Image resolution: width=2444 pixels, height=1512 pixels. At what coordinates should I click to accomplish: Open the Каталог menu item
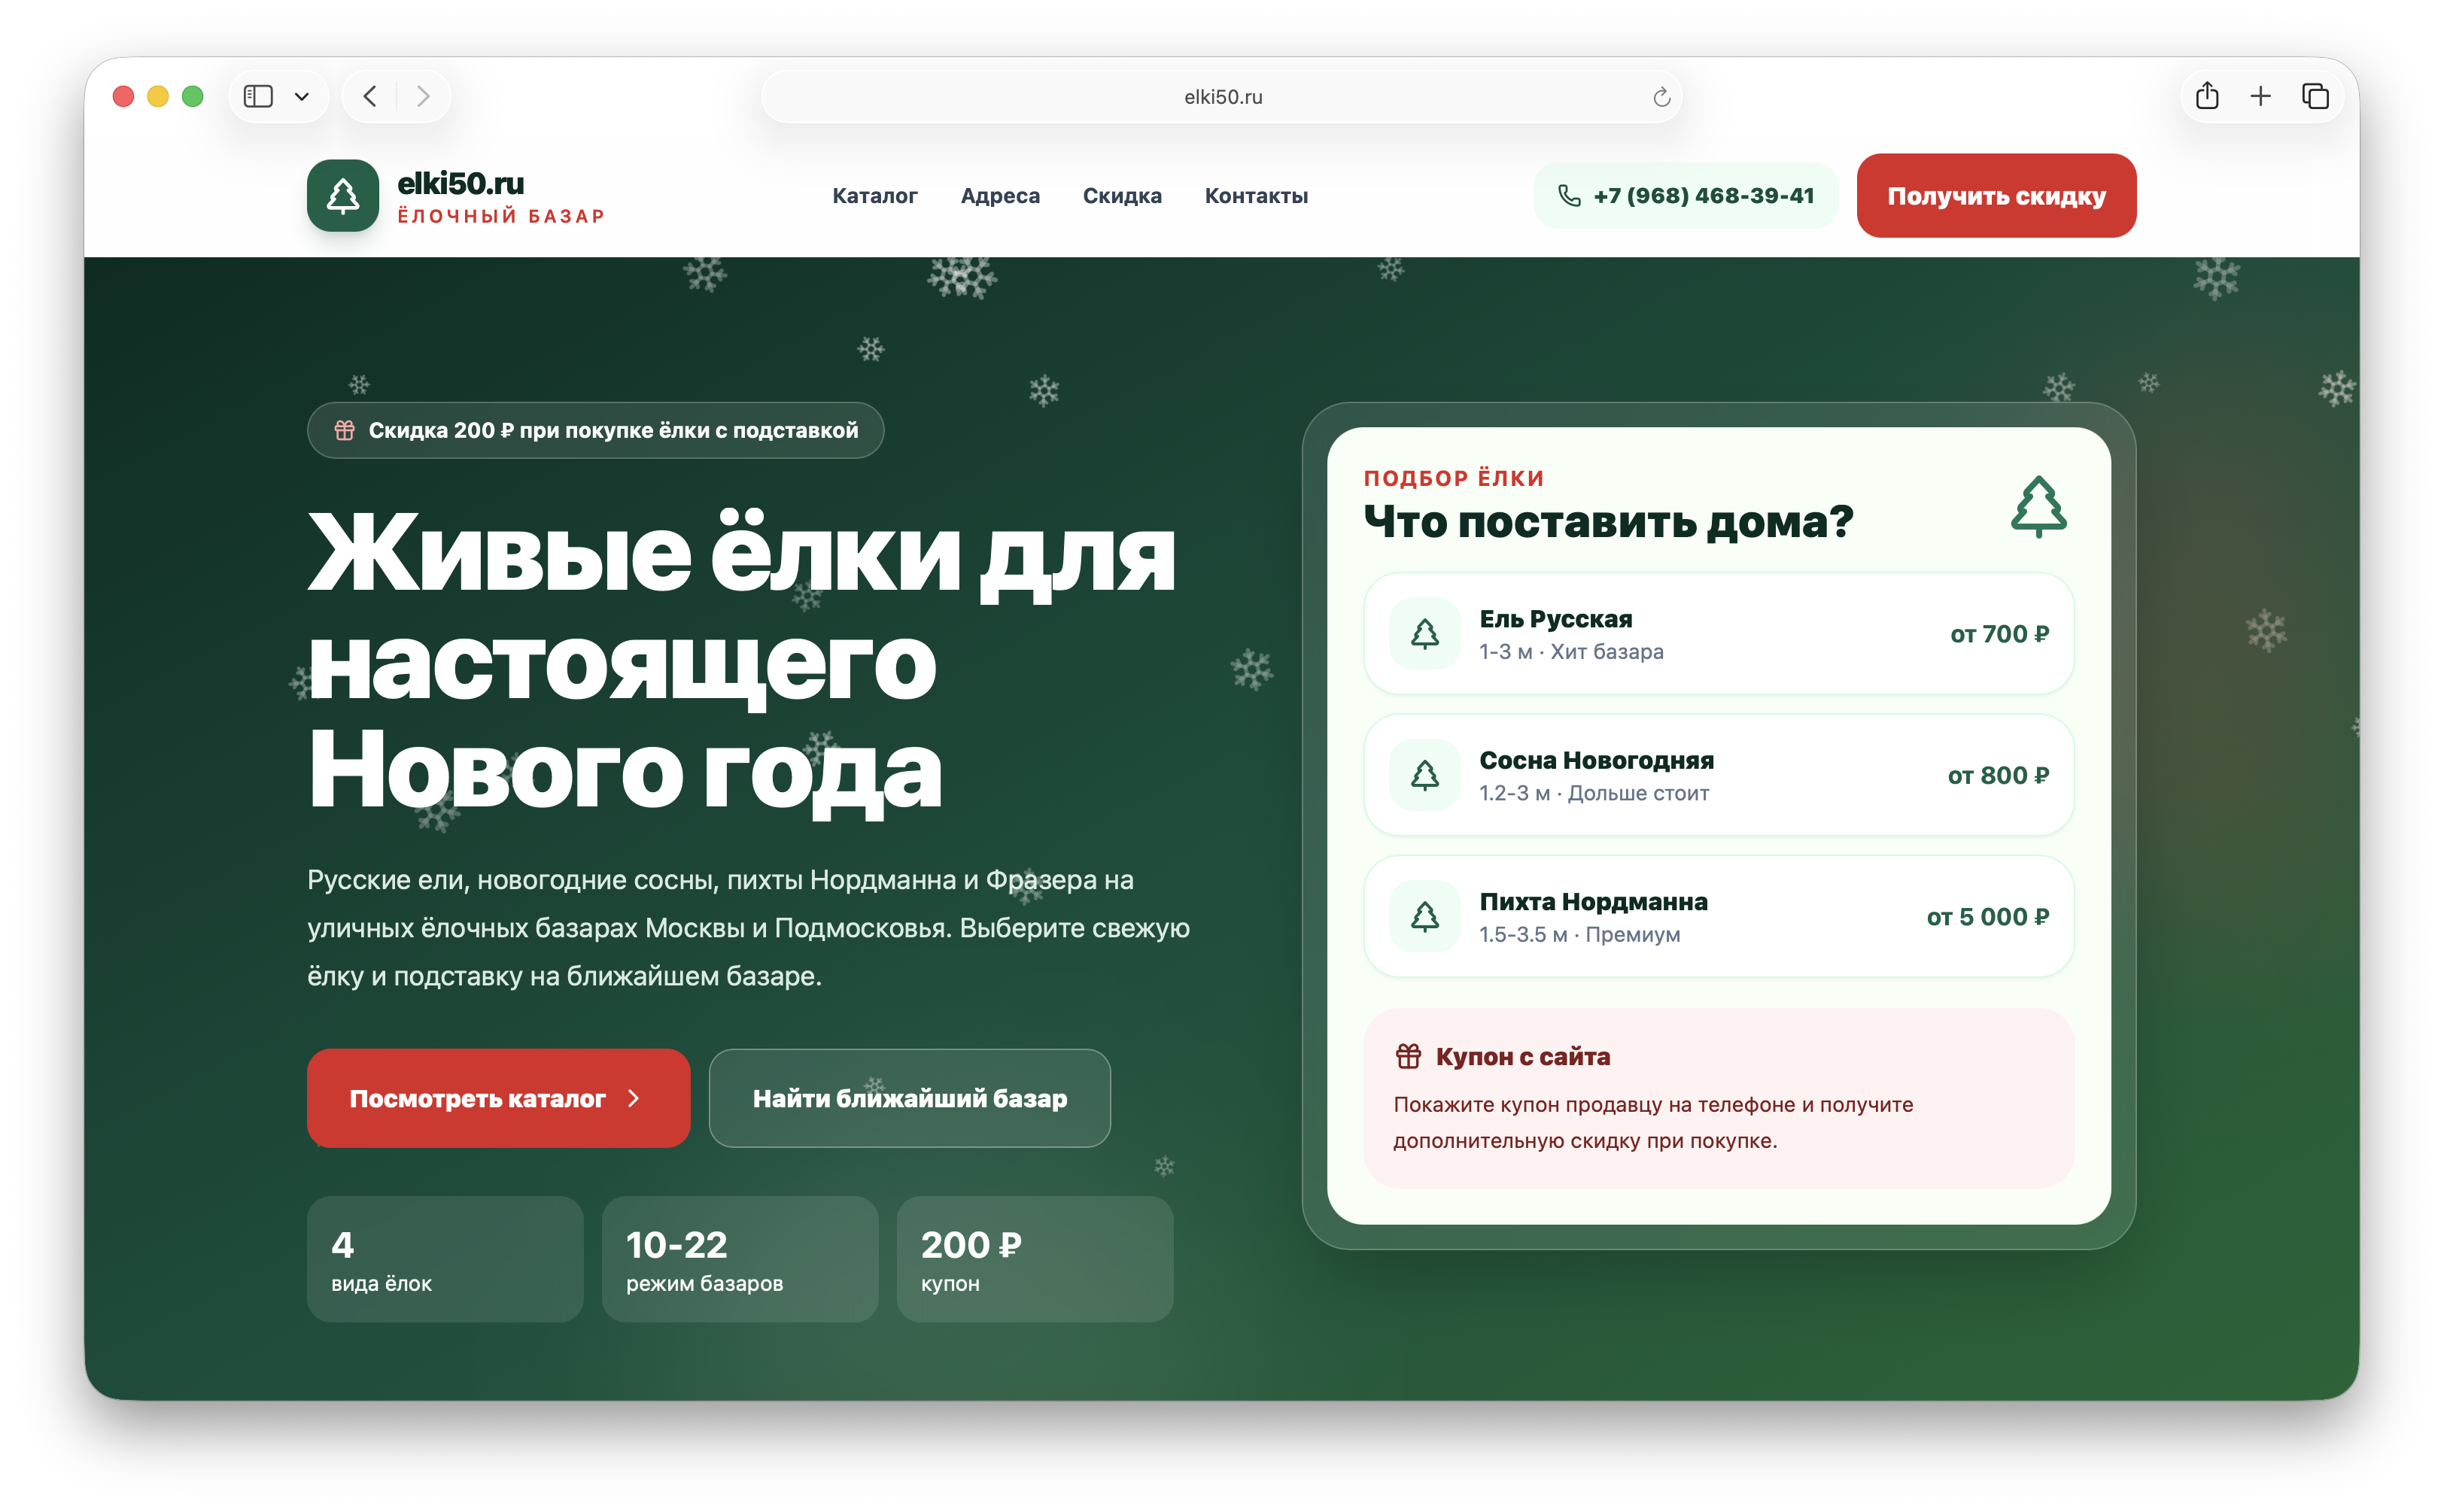click(874, 196)
